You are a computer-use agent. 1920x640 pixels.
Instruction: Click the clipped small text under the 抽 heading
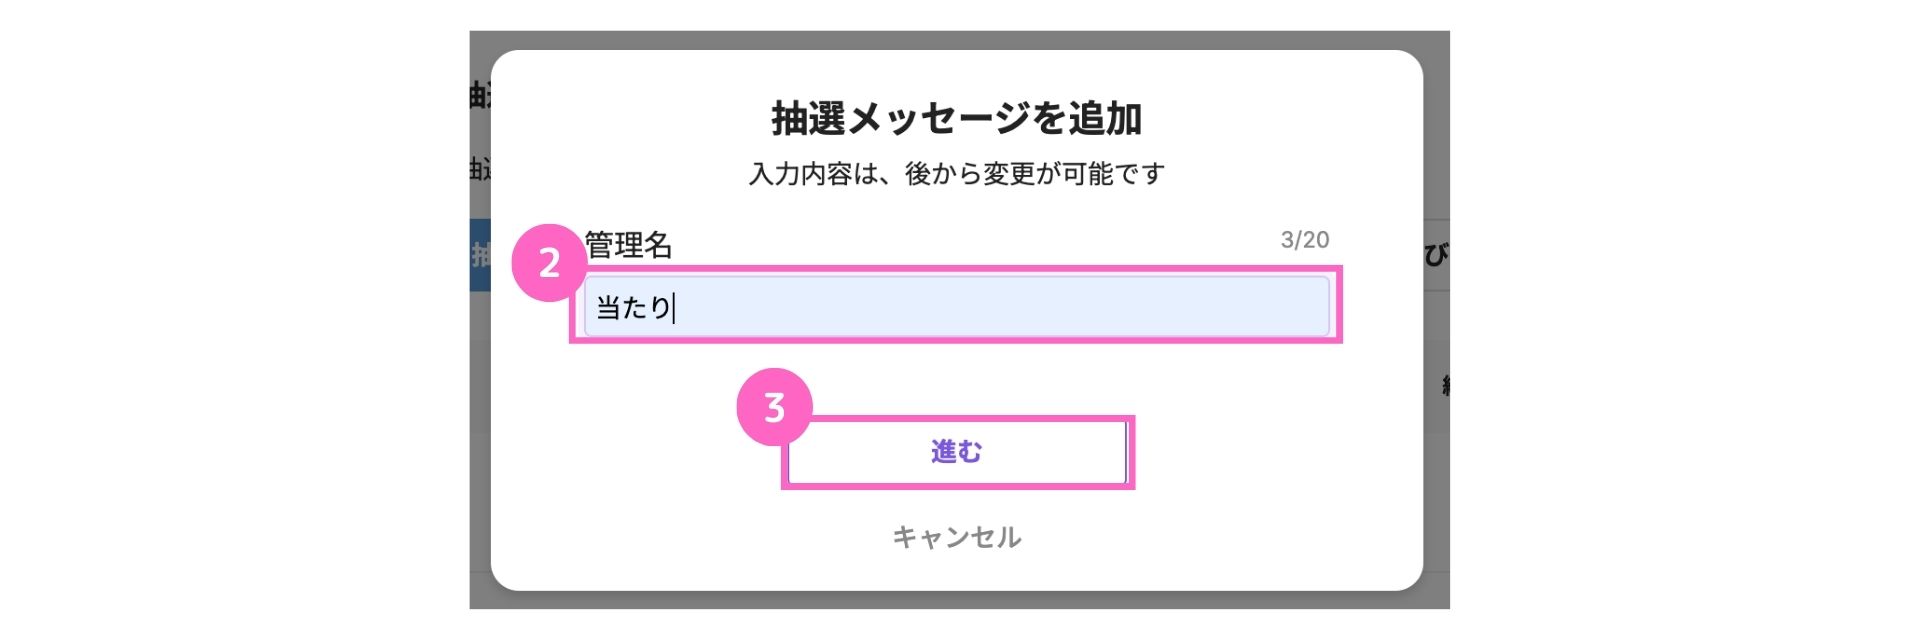click(480, 168)
